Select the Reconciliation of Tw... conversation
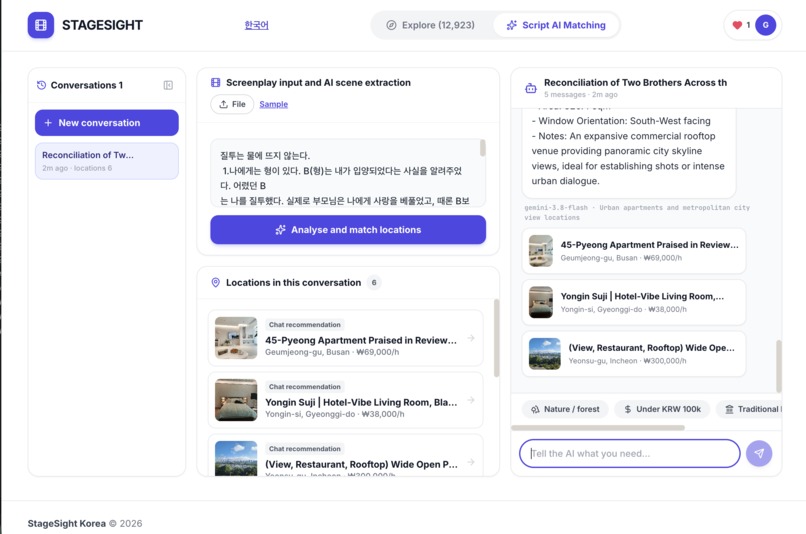Viewport: 806px width, 534px height. 107,161
